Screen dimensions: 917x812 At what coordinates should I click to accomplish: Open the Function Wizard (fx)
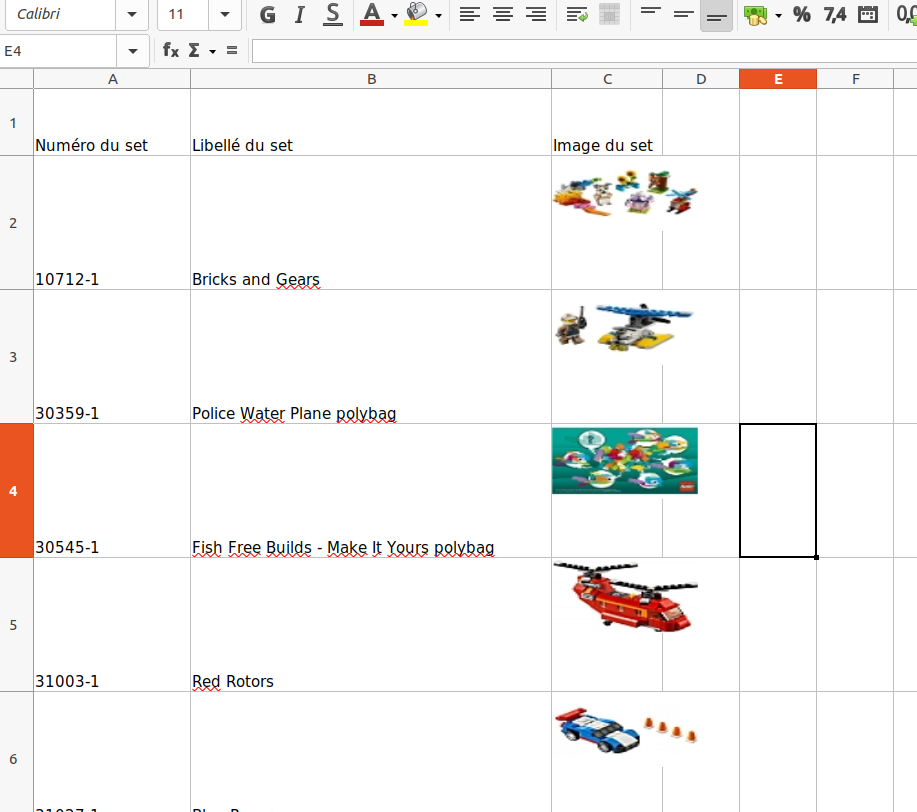coord(171,51)
